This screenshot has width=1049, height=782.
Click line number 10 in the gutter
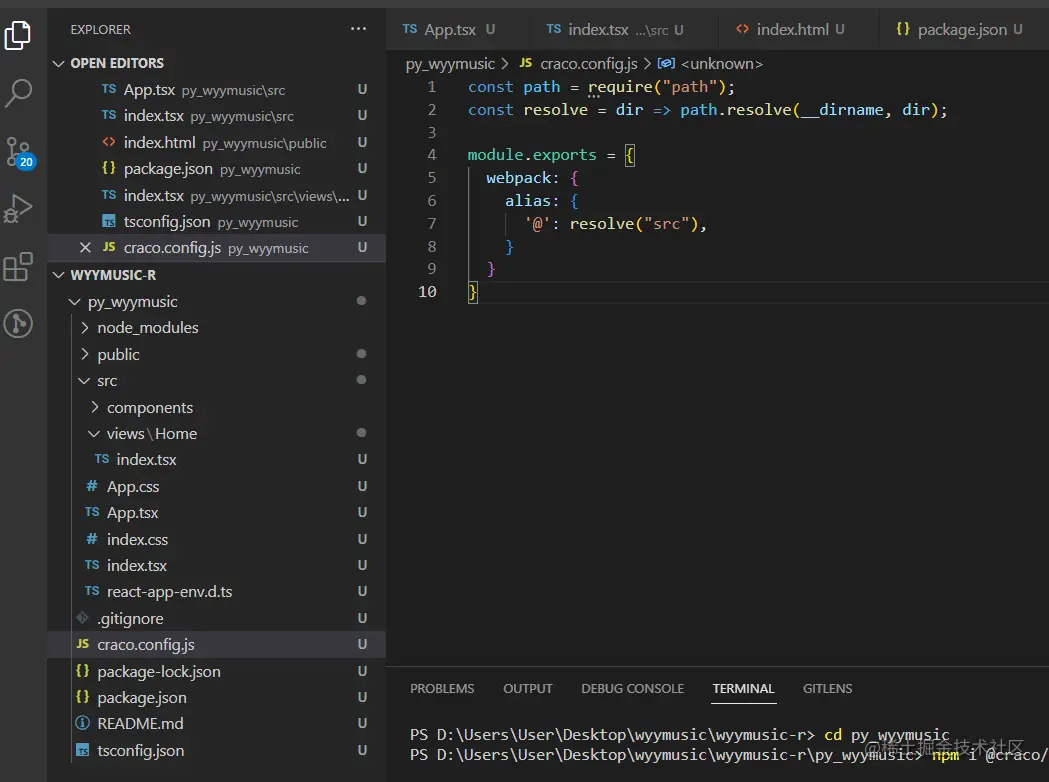point(427,292)
